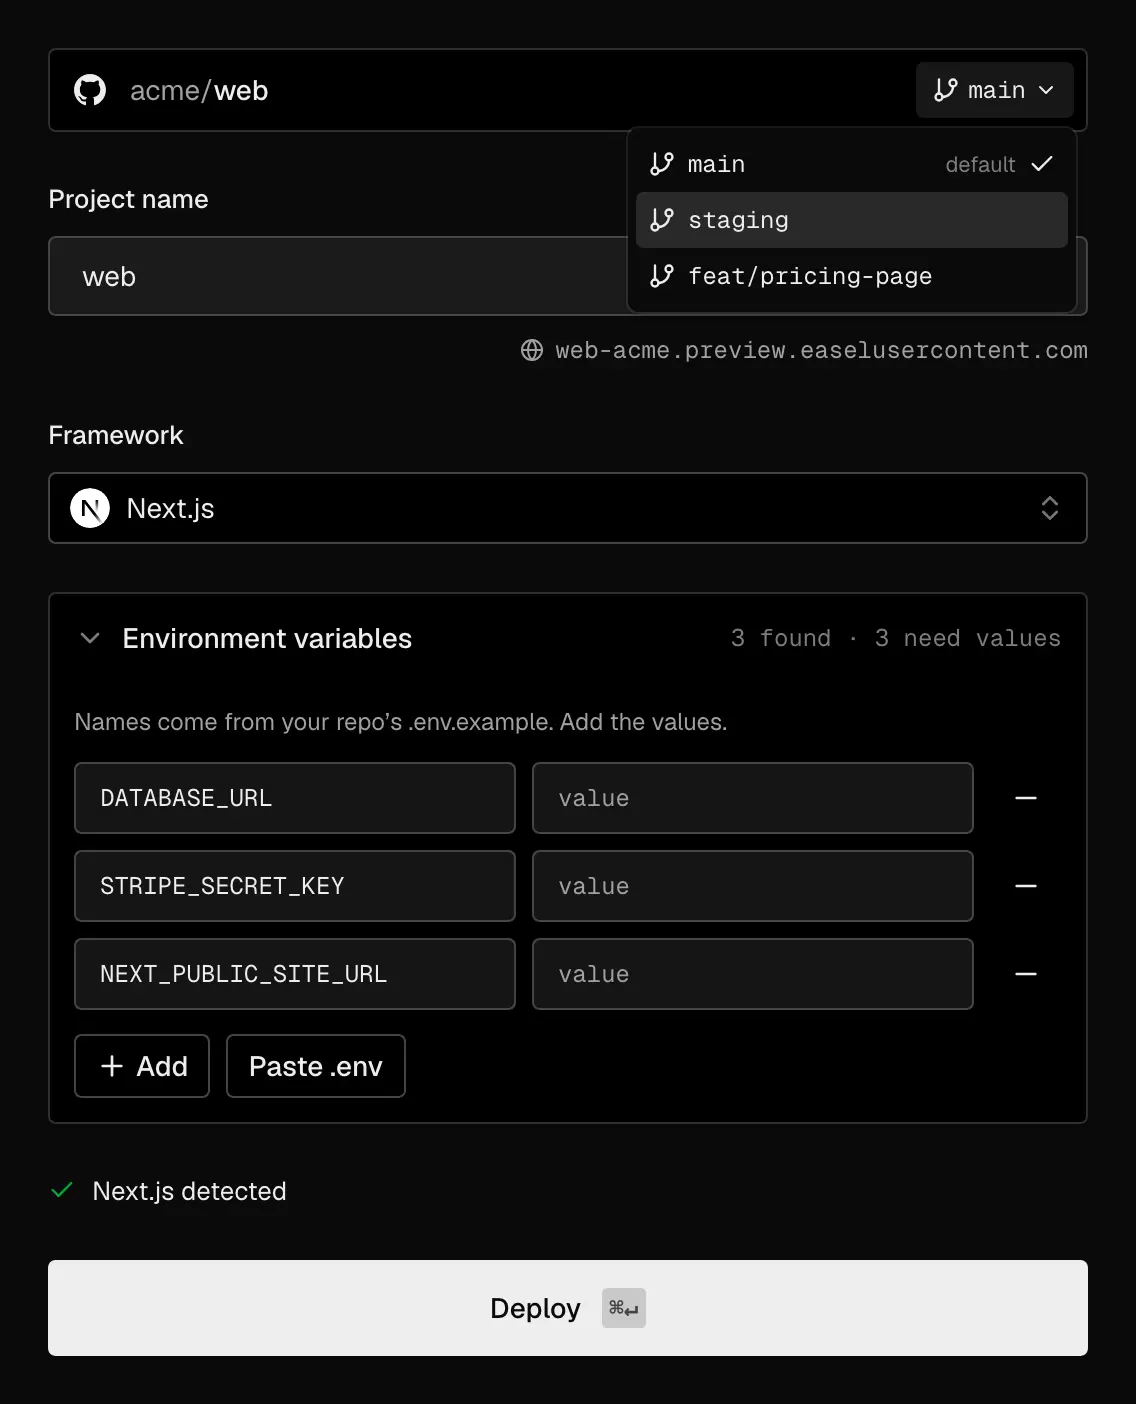Click the DATABASE_URL name field
The height and width of the screenshot is (1404, 1136).
click(295, 798)
